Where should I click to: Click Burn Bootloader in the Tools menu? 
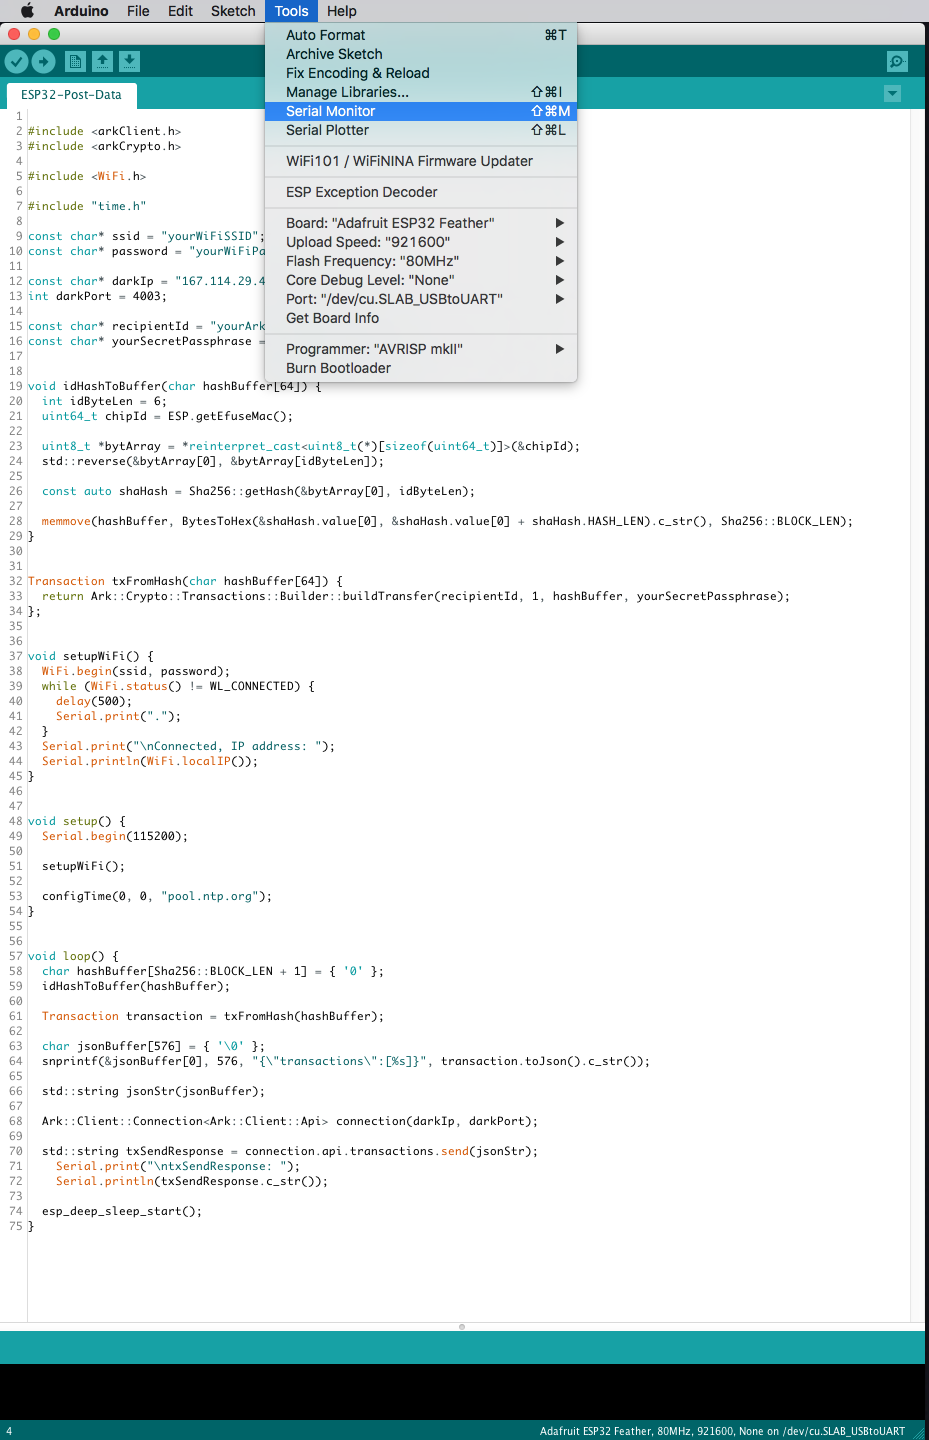point(338,368)
